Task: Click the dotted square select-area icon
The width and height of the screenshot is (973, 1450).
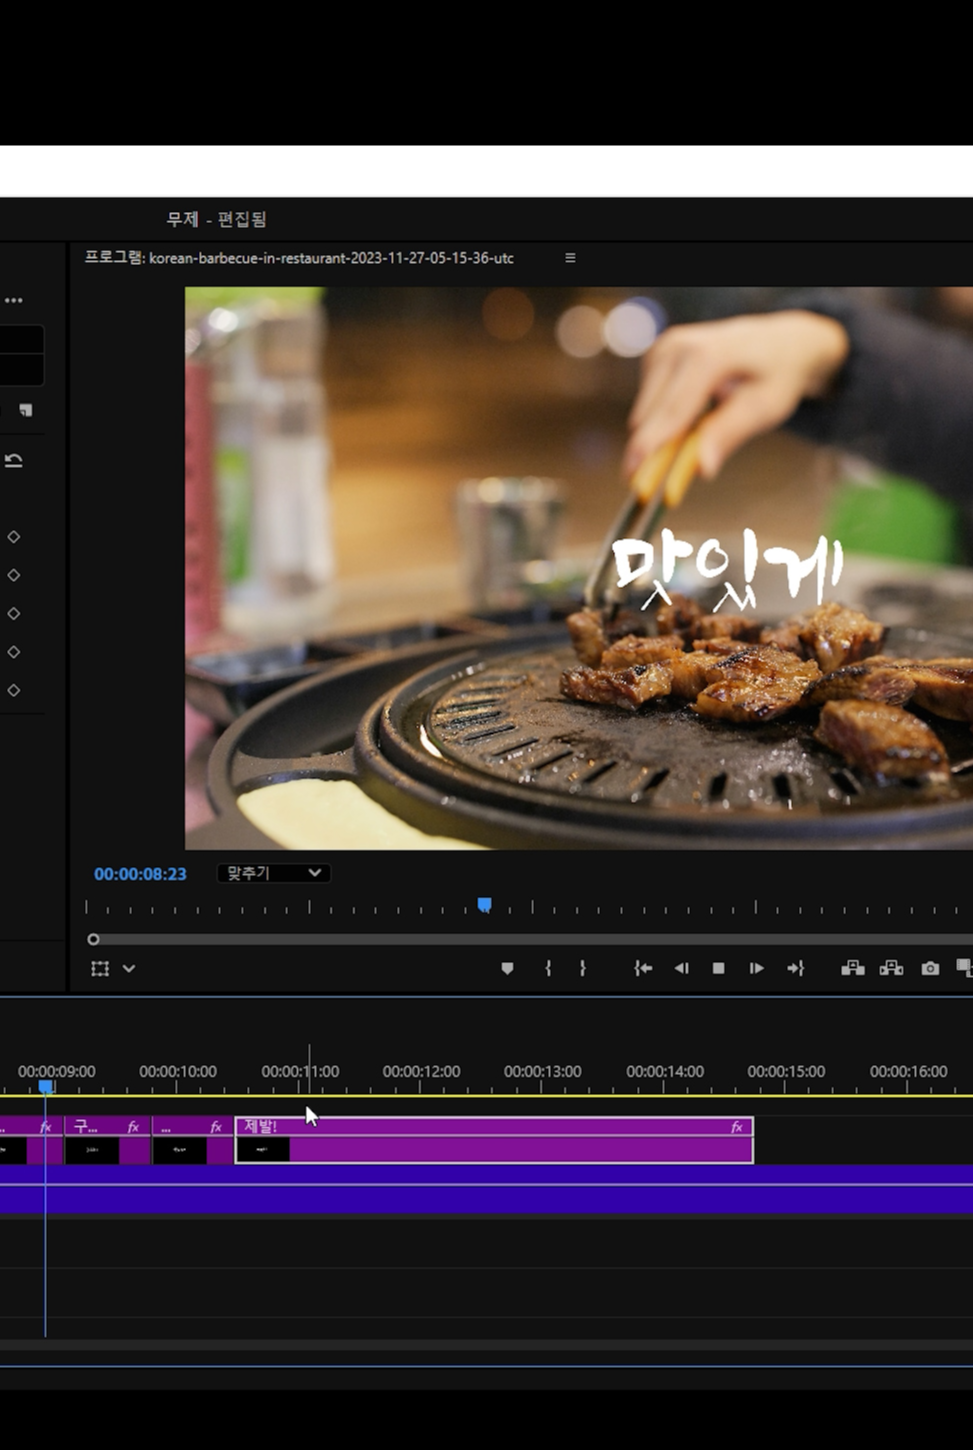Action: (100, 968)
